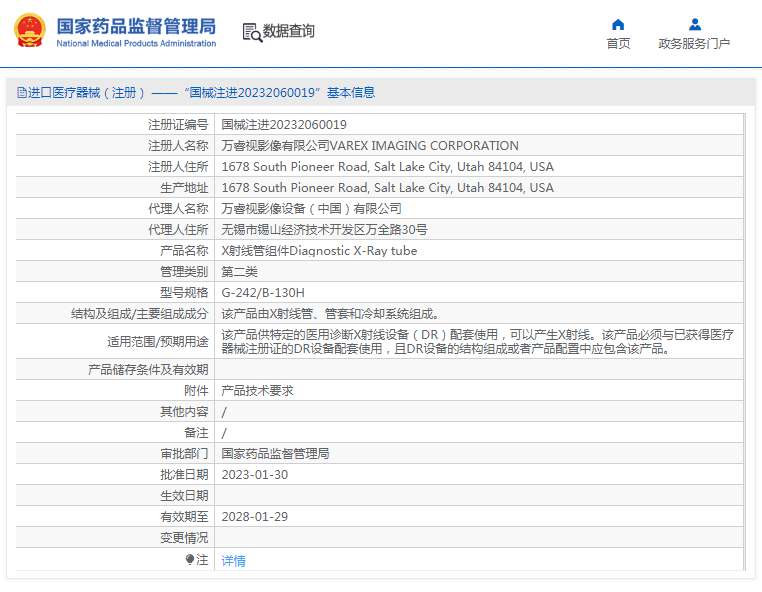This screenshot has height=592, width=762.
Task: Click the 备注 label
Action: (x=196, y=433)
